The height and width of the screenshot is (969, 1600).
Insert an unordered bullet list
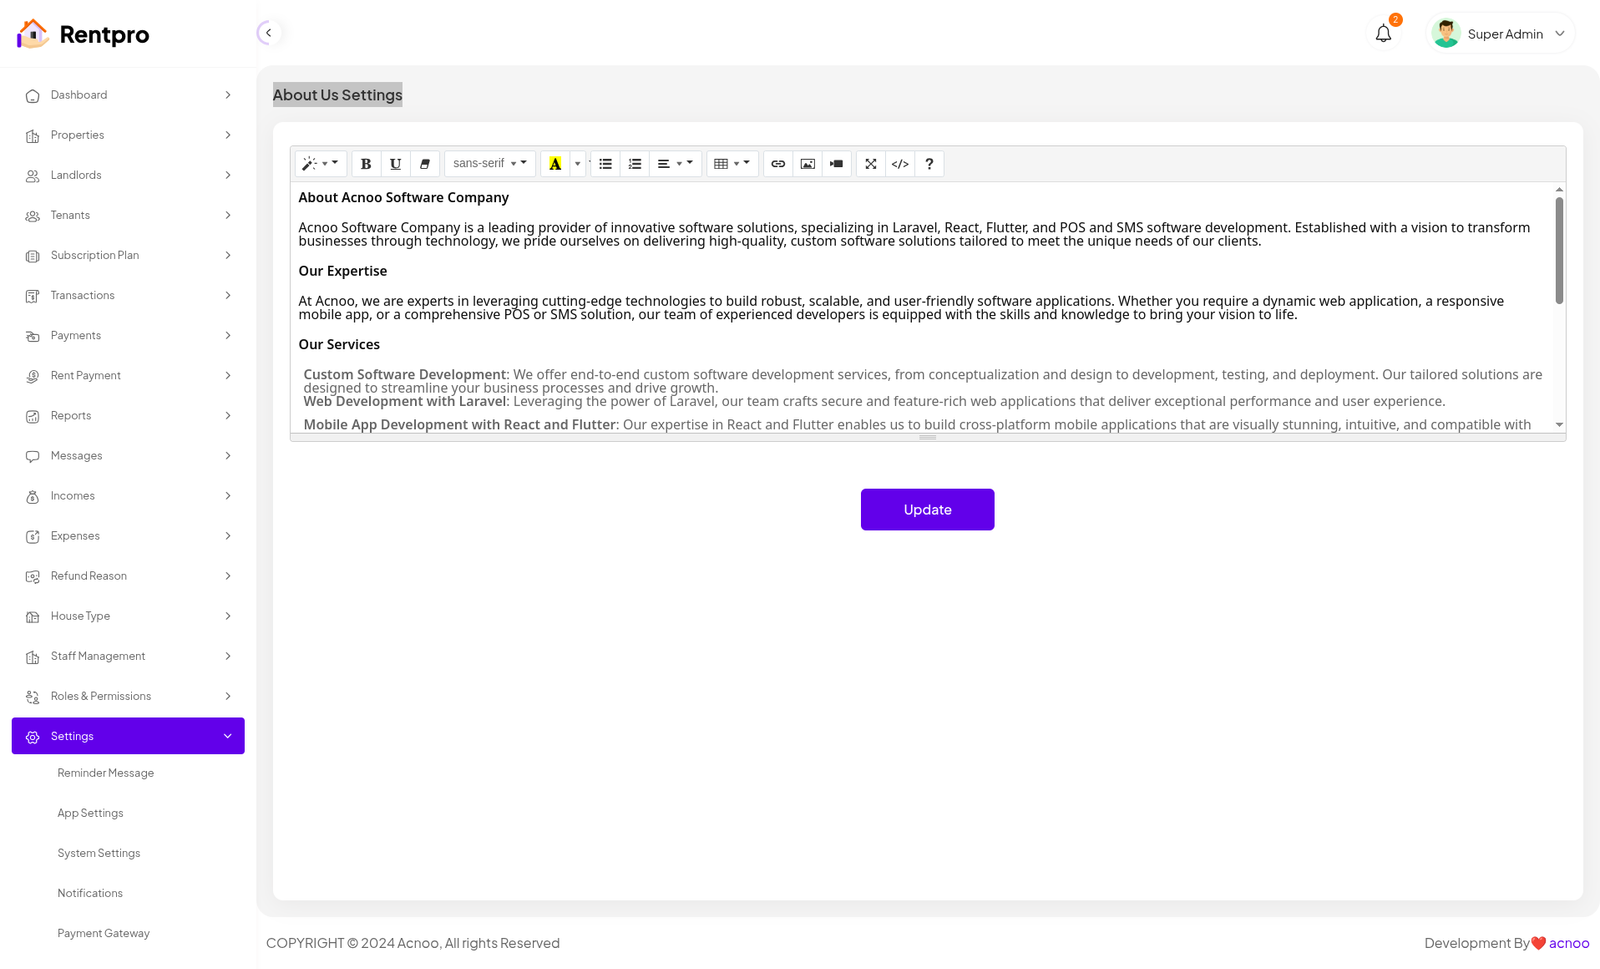coord(605,164)
